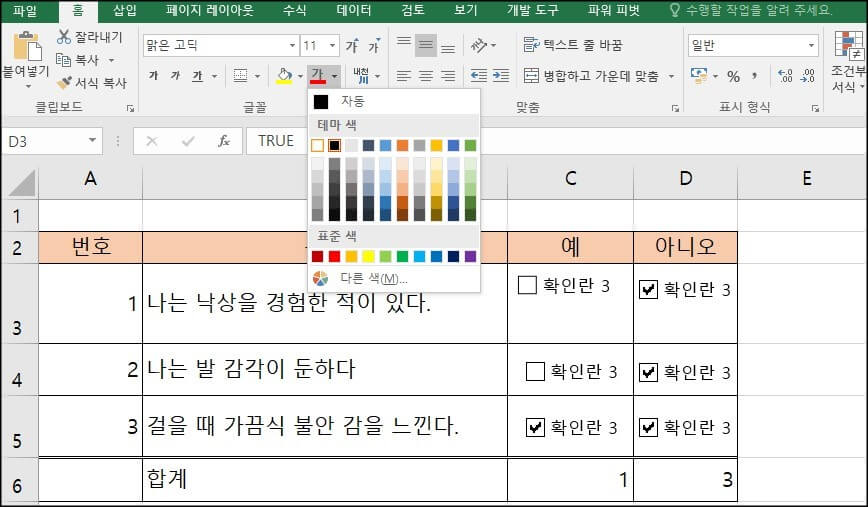868x507 pixels.
Task: Switch to the 개발 도구 tab
Action: pyautogui.click(x=533, y=11)
